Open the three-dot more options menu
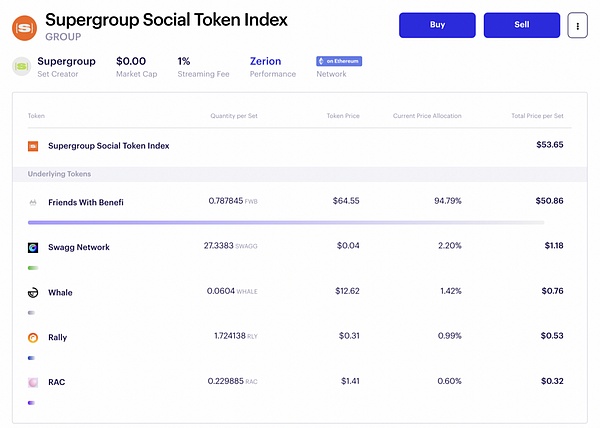 click(x=577, y=25)
